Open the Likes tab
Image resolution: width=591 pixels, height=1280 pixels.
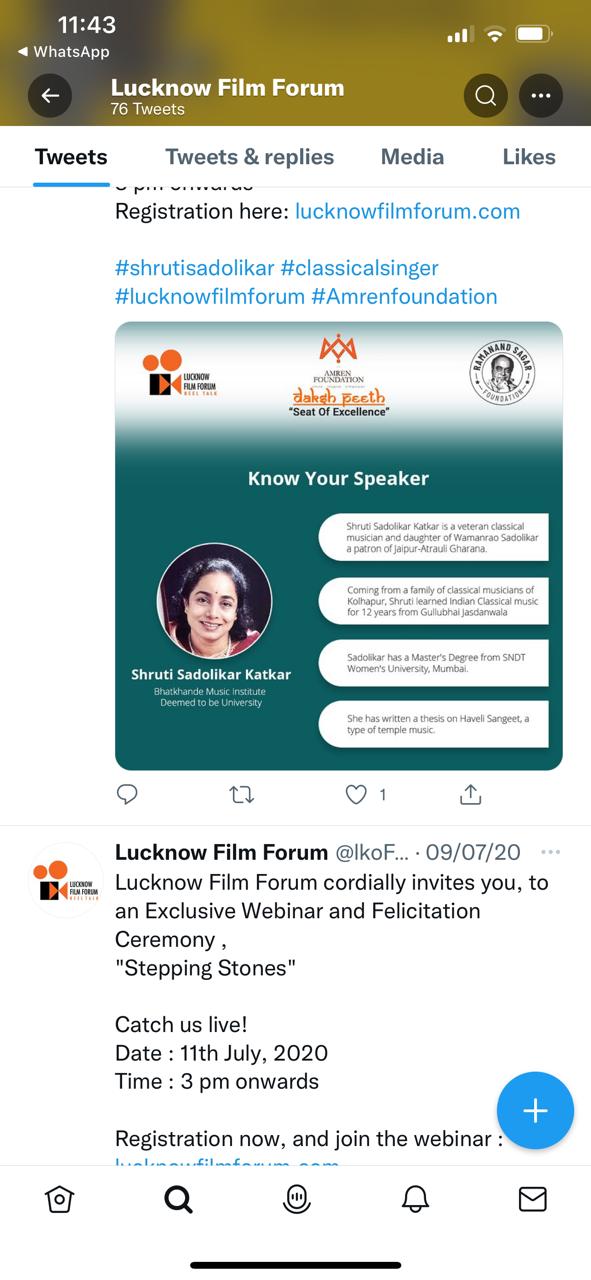point(529,157)
